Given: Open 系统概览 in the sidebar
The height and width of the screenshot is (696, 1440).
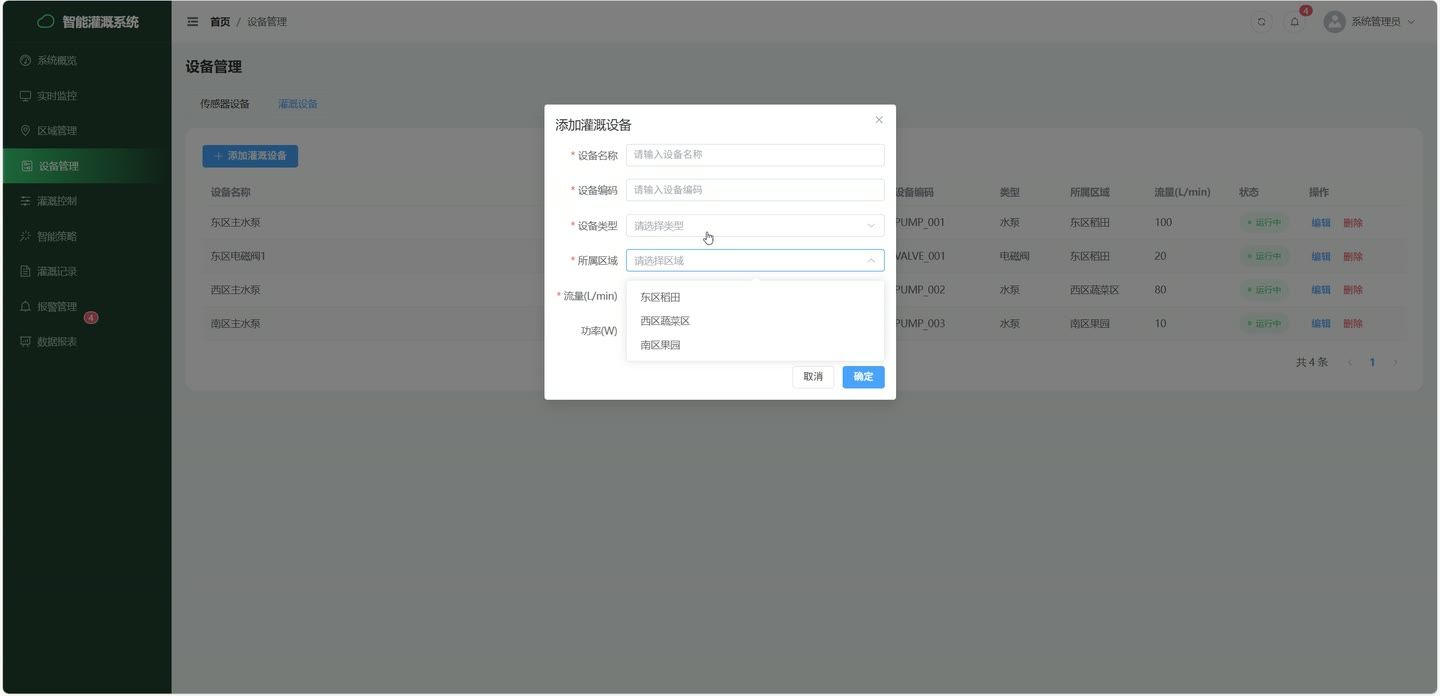Looking at the screenshot, I should click(86, 61).
